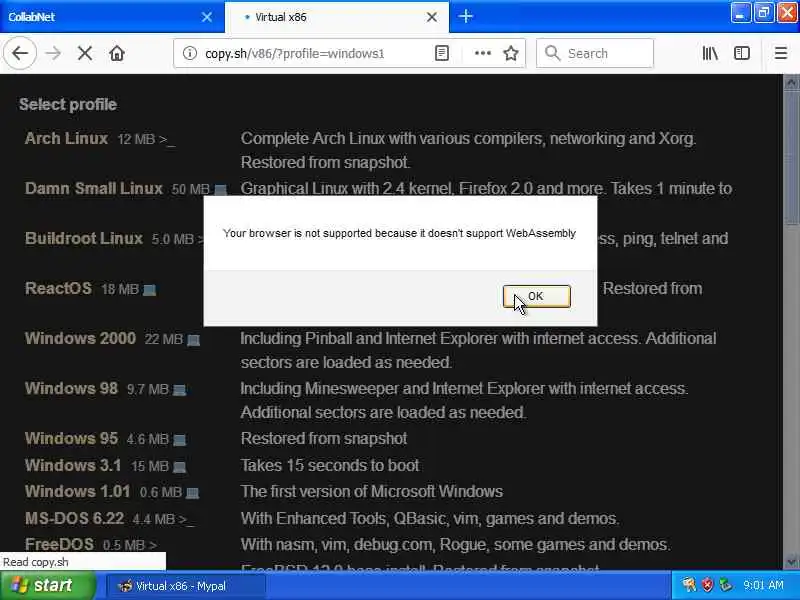Click the first system tray icon

(x=689, y=585)
